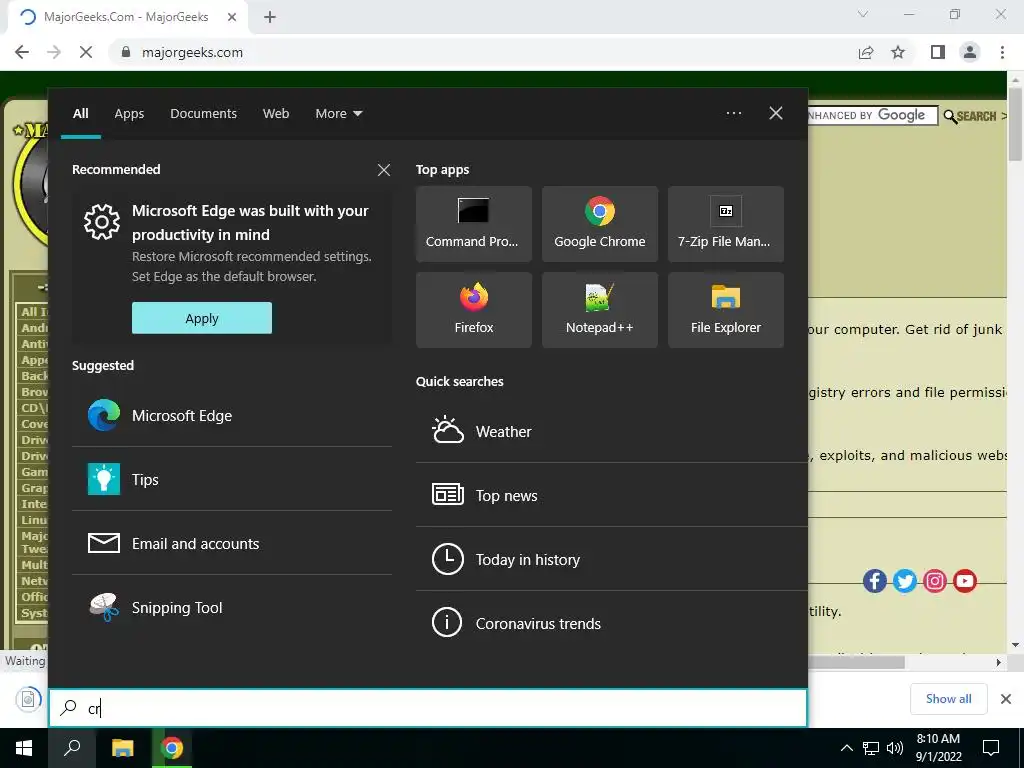The image size is (1024, 768).
Task: Open Chrome three-dot menu
Action: tap(1002, 52)
